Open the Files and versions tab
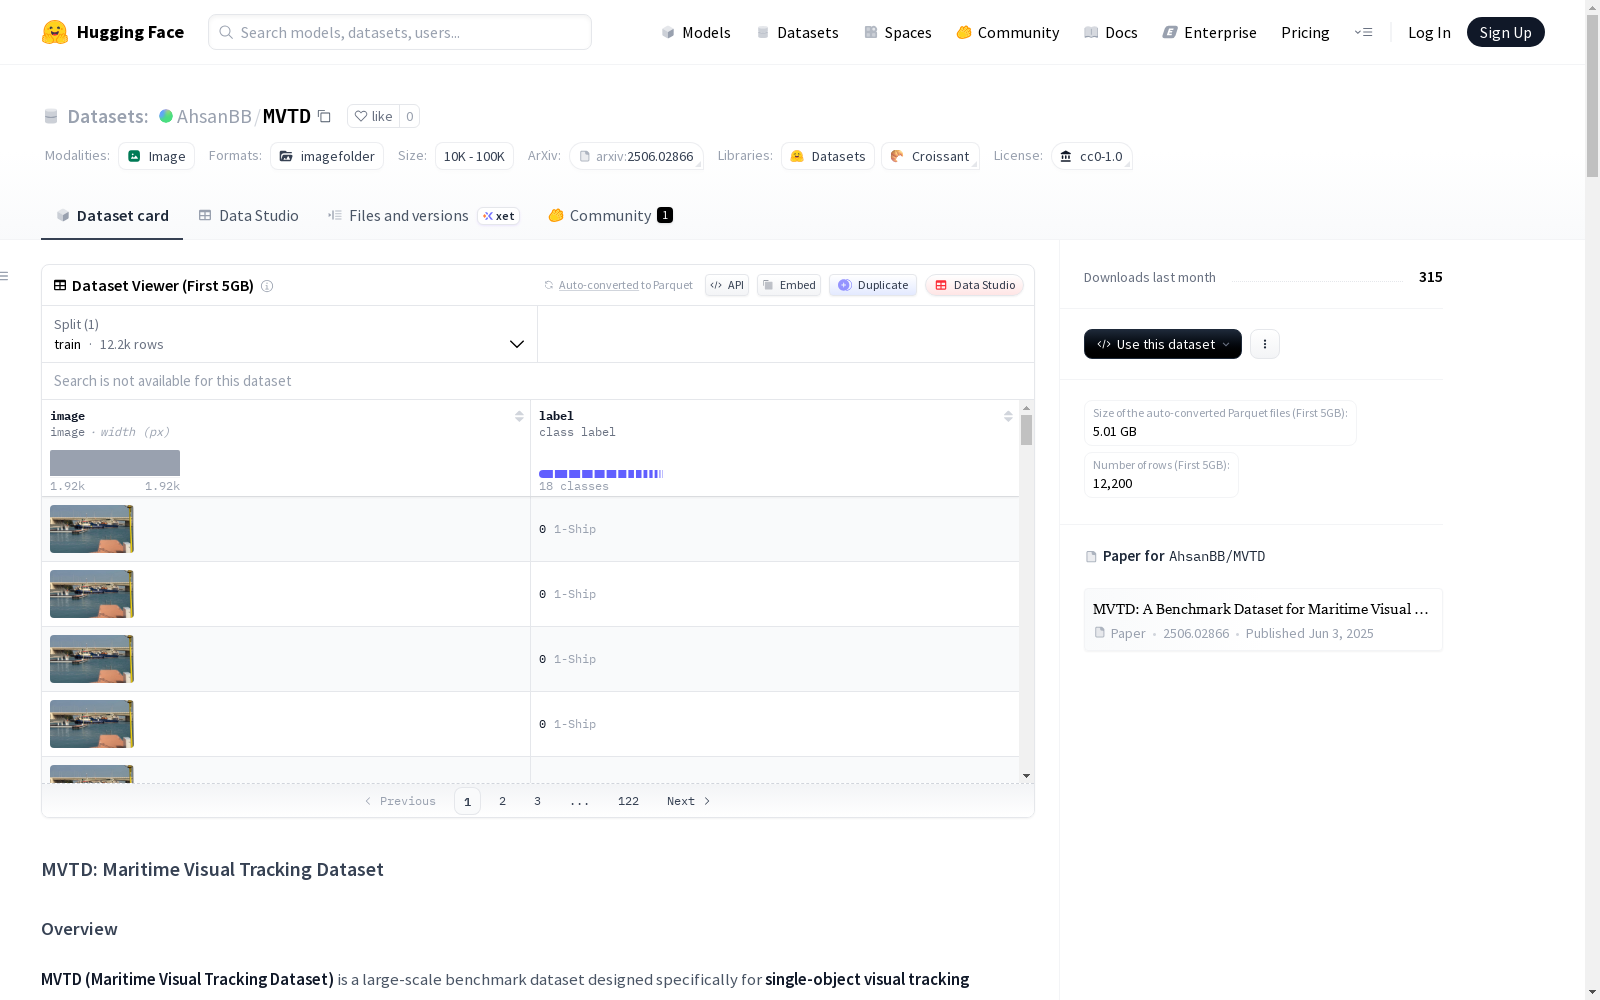The image size is (1600, 1000). 424,216
